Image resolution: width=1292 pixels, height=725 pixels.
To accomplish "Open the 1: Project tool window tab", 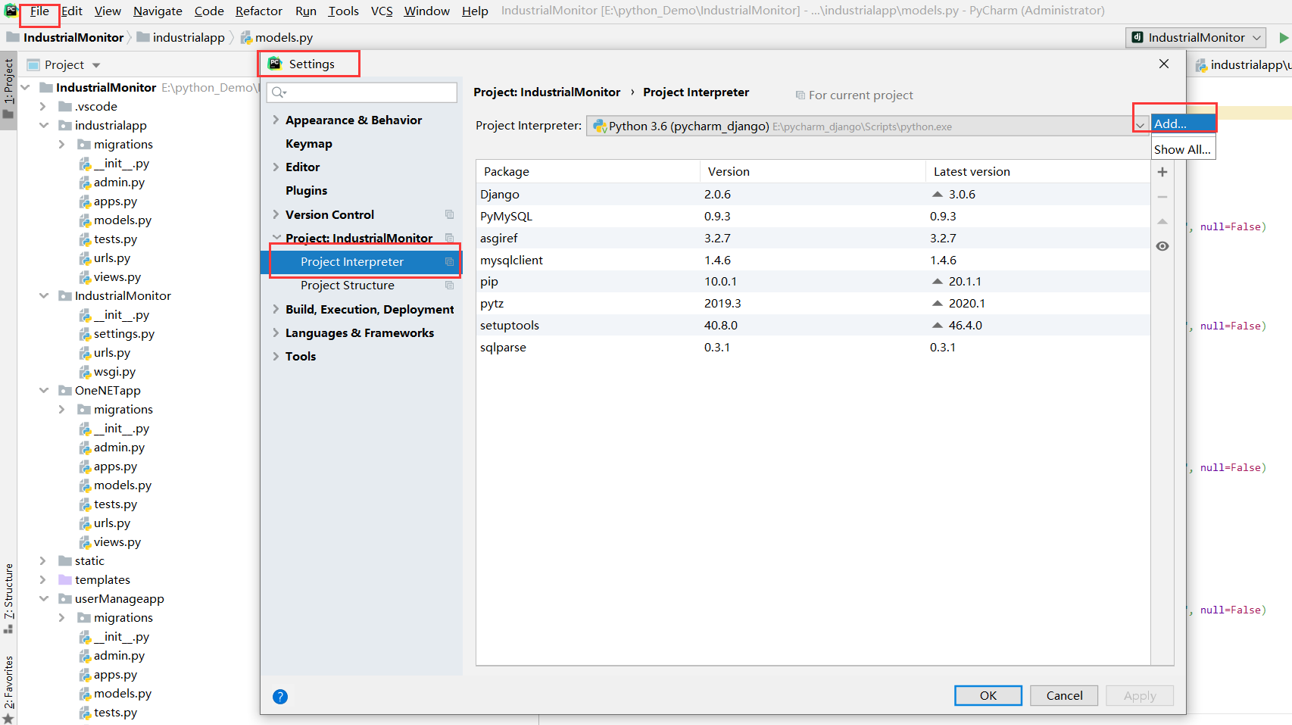I will click(x=8, y=88).
